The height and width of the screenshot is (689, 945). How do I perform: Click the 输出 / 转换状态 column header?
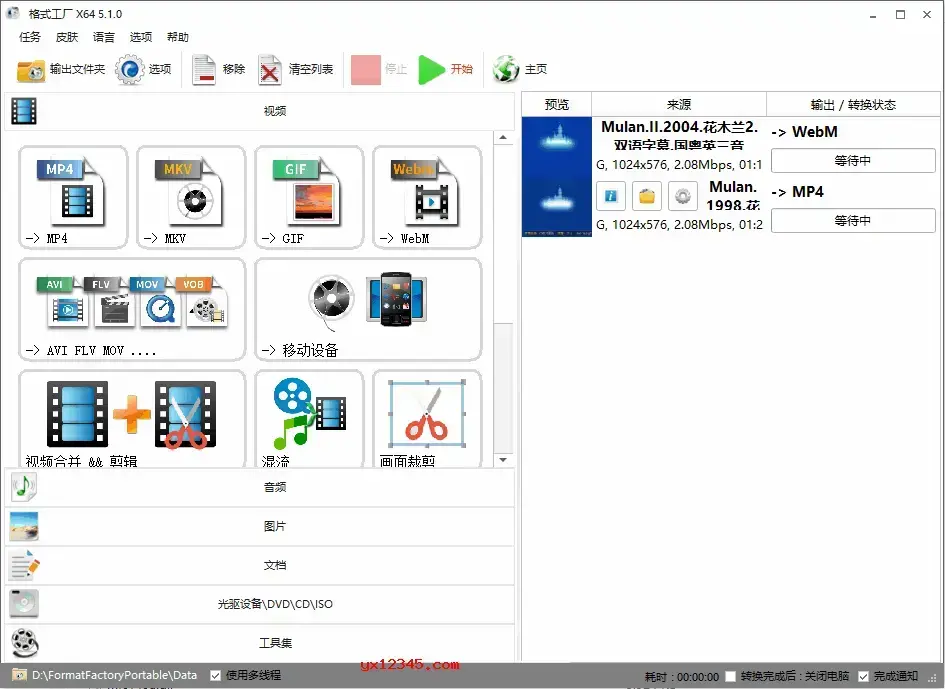coord(853,104)
